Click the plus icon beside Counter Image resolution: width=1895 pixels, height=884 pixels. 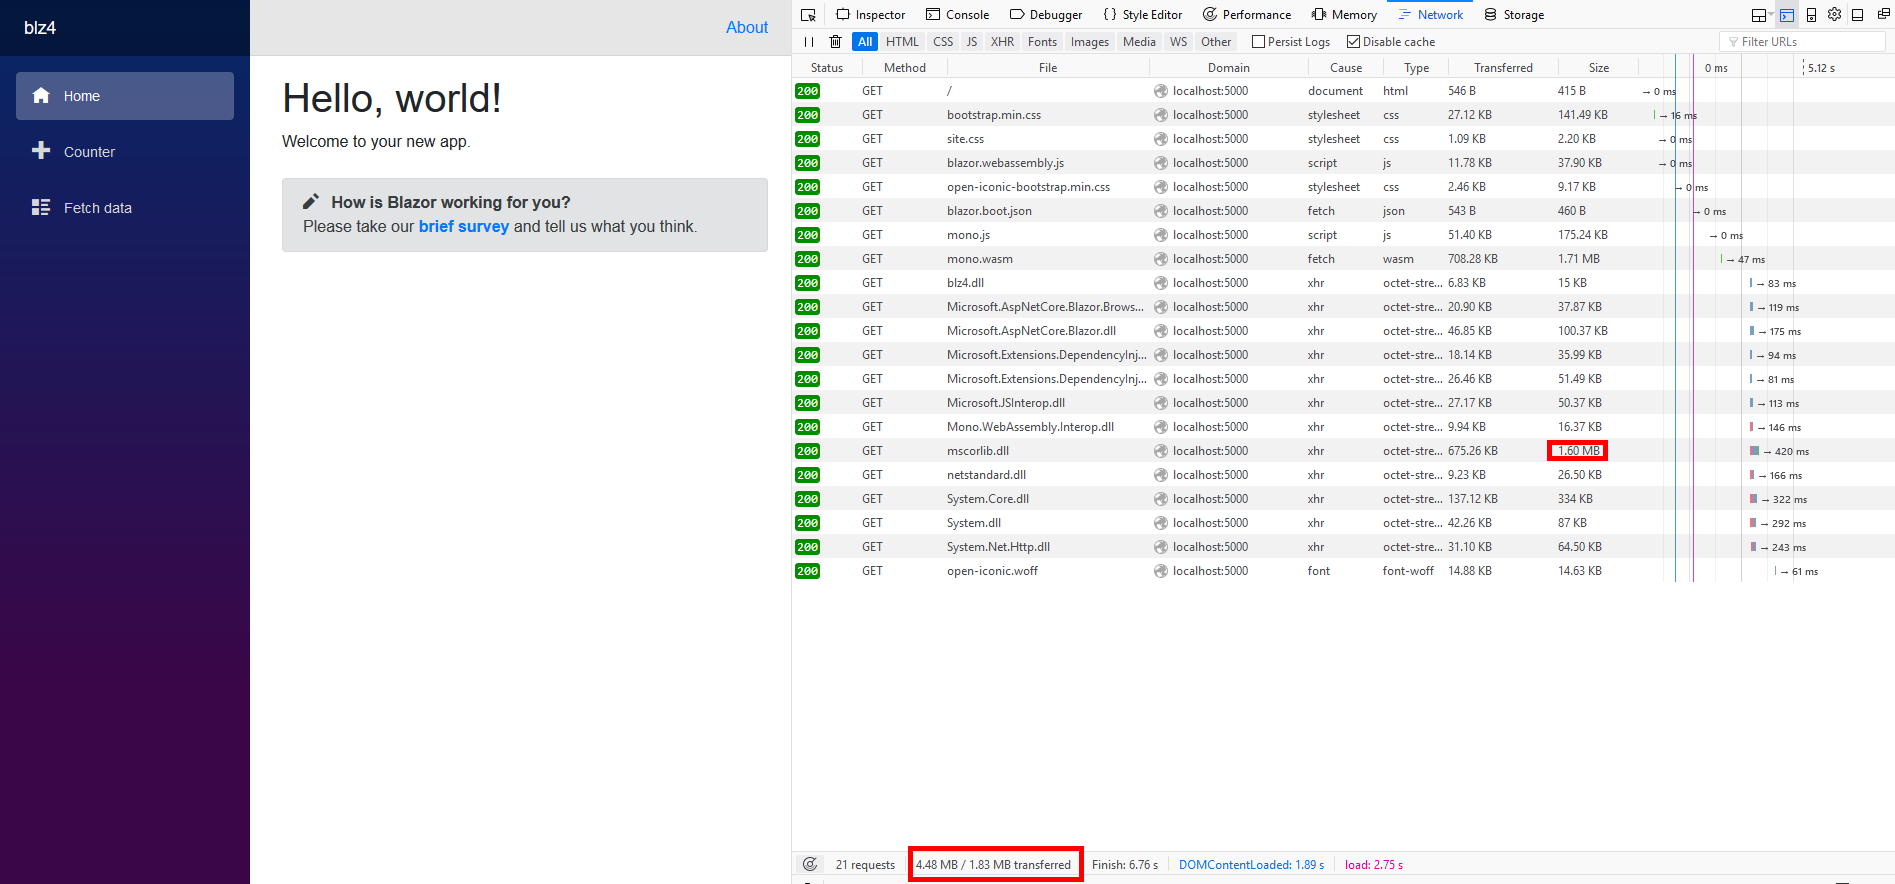tap(41, 151)
